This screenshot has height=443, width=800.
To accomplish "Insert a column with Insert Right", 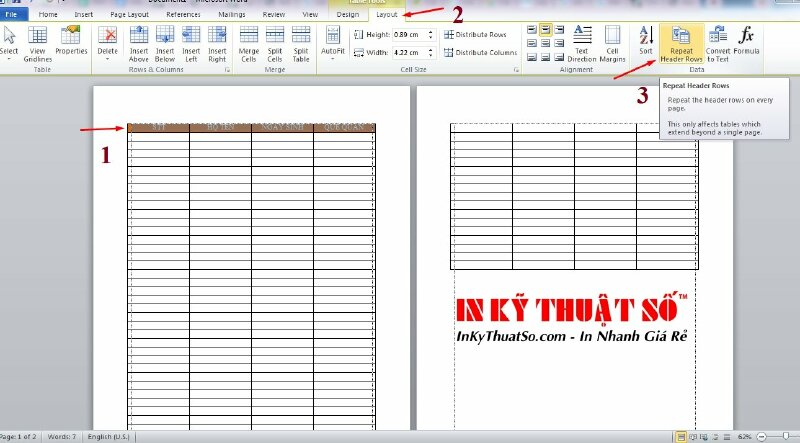I will [x=217, y=44].
